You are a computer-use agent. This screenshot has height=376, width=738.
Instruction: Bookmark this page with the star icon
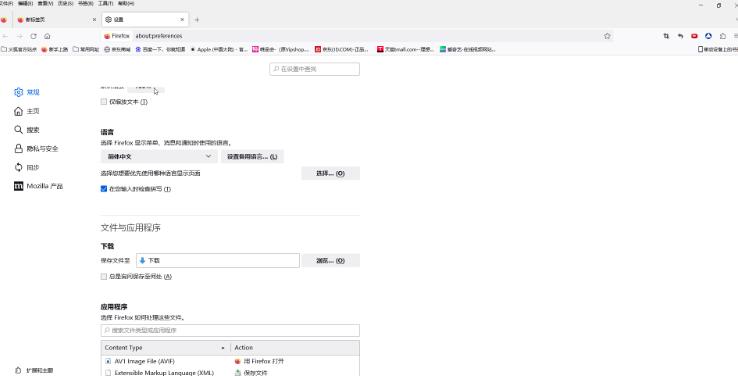pyautogui.click(x=607, y=36)
